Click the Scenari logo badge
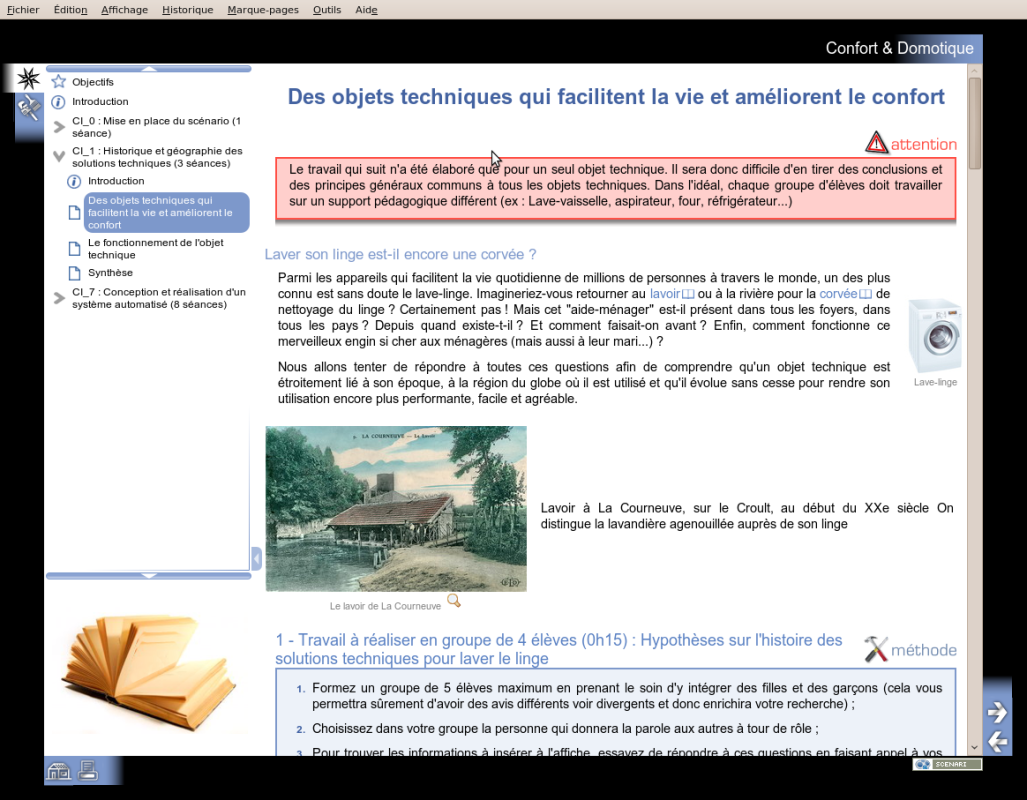 [x=947, y=764]
